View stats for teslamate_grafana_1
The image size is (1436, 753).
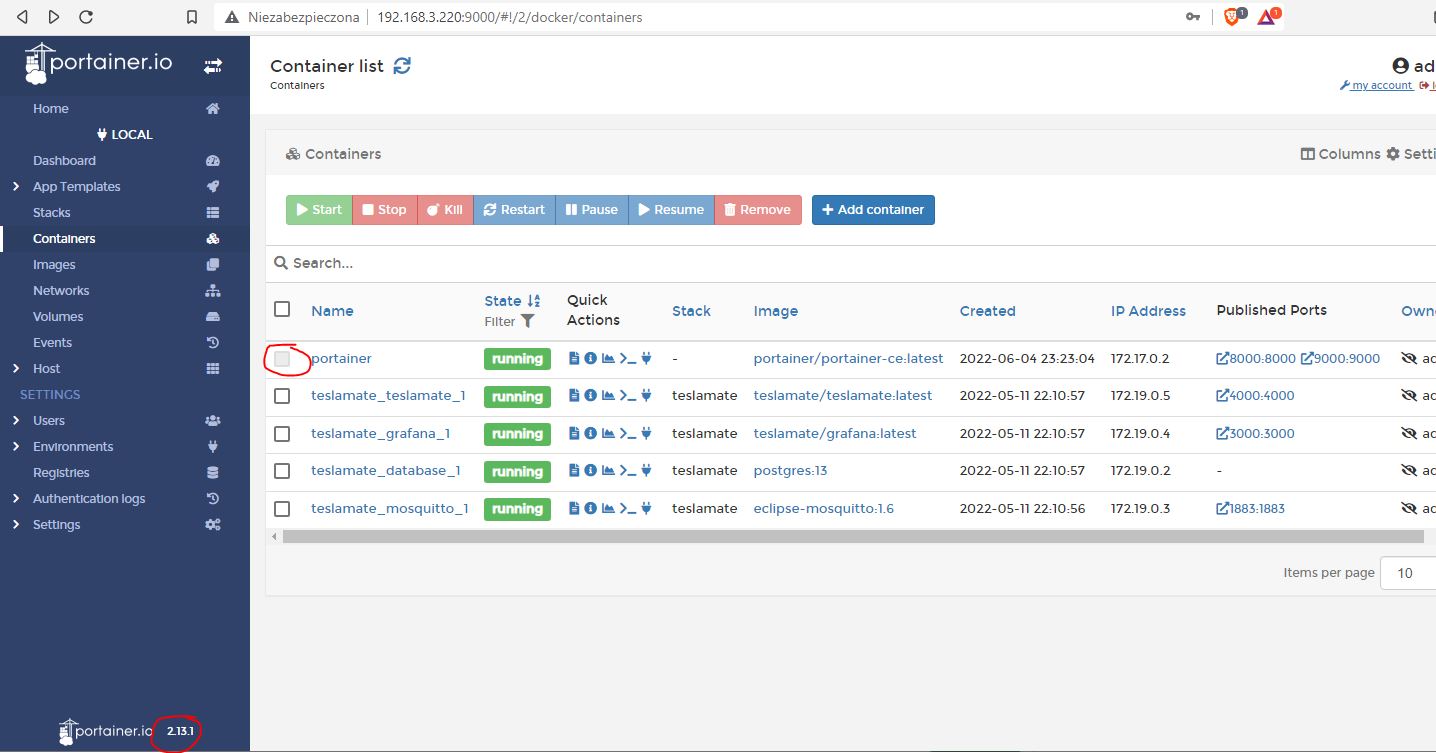point(608,433)
